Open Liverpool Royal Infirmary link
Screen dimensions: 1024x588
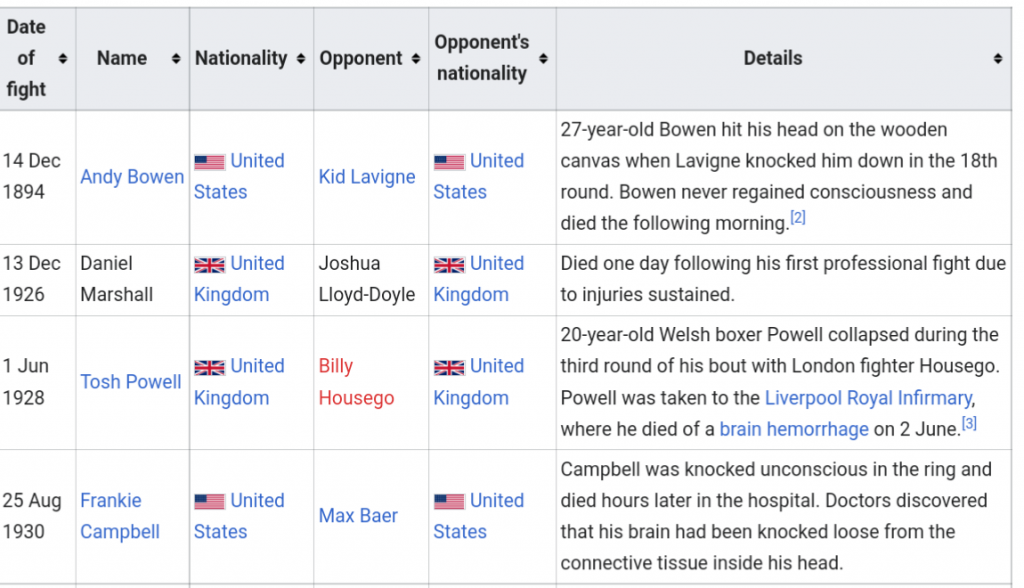point(869,397)
